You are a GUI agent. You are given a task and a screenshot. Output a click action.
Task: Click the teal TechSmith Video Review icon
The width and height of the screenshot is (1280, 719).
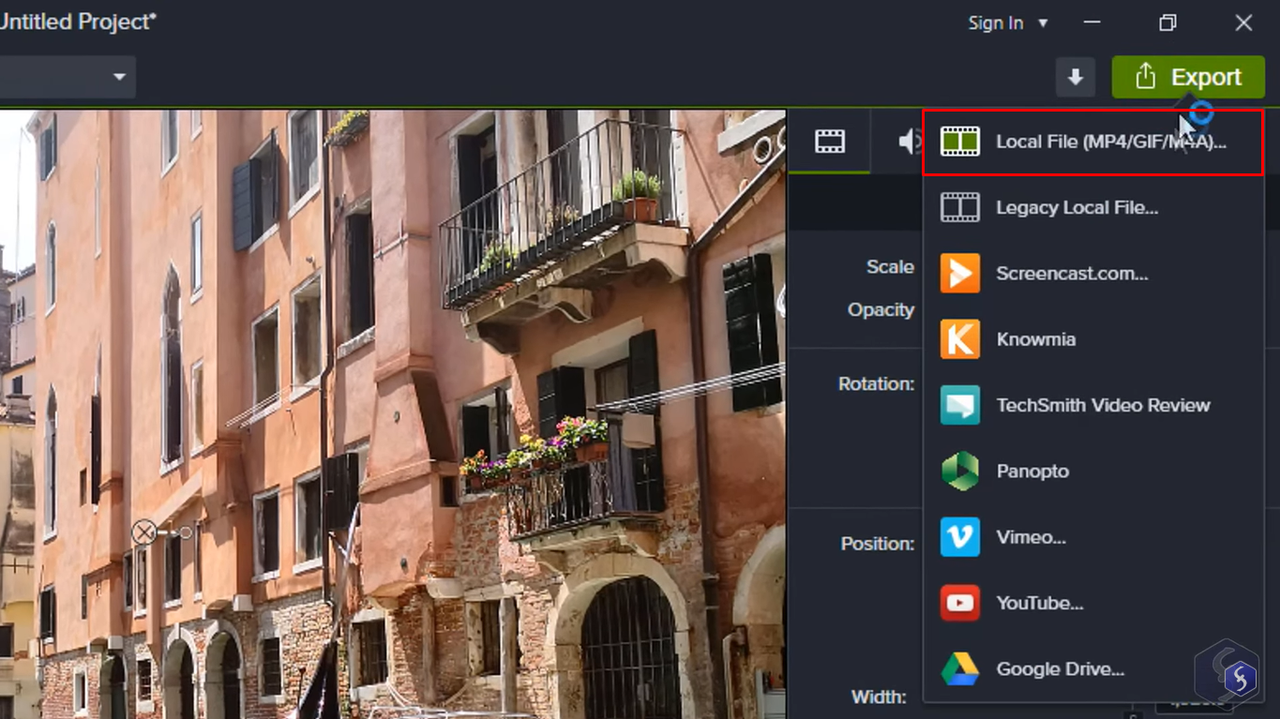point(960,406)
